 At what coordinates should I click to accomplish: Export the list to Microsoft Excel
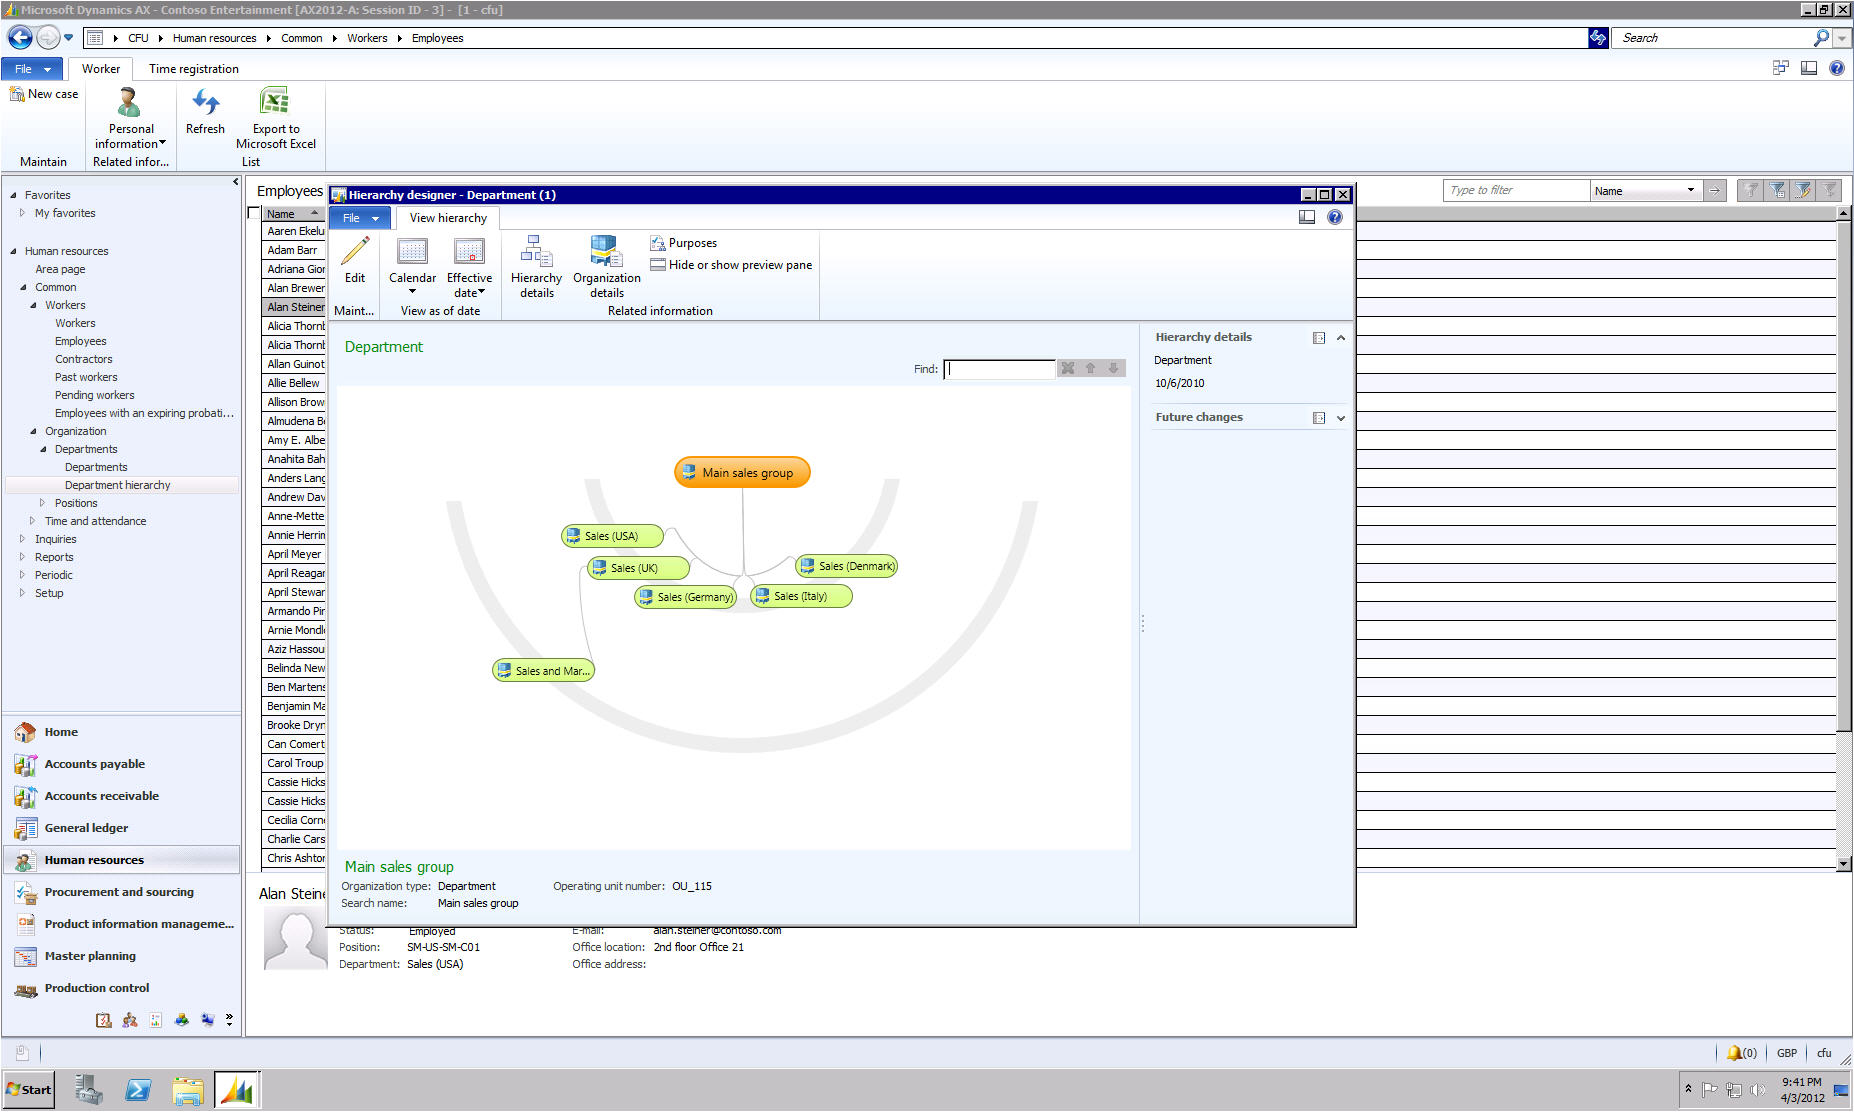(x=276, y=118)
